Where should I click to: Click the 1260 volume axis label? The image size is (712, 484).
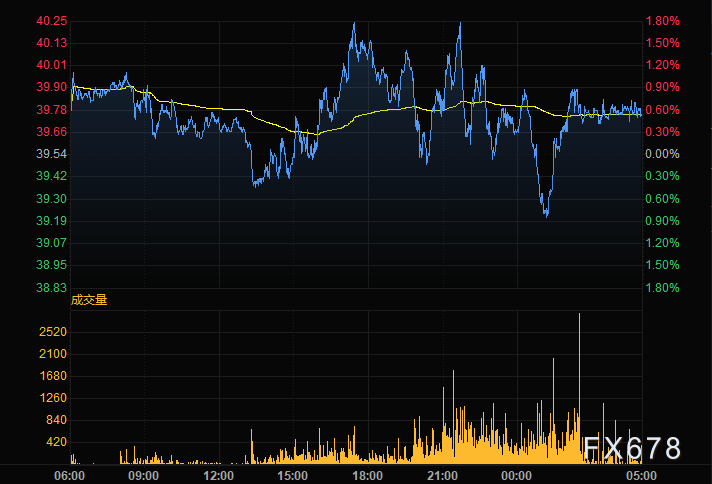pos(53,398)
